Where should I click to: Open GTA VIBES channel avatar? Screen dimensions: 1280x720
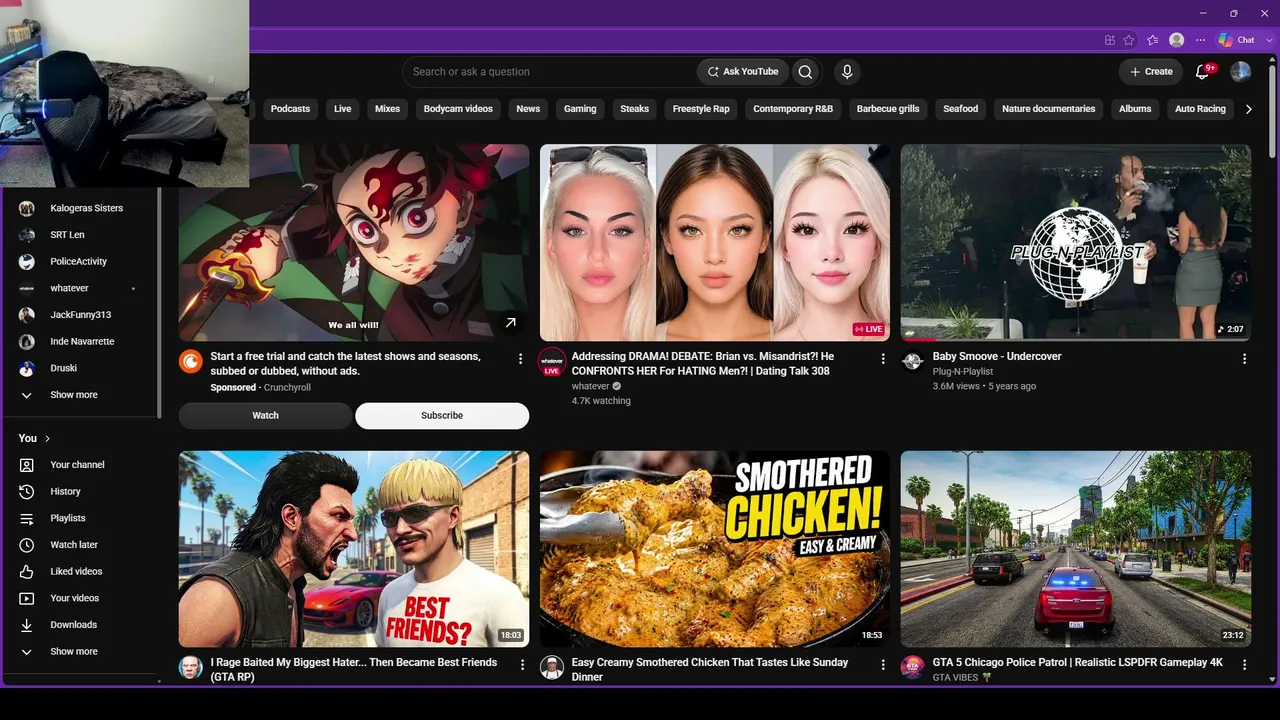point(912,667)
